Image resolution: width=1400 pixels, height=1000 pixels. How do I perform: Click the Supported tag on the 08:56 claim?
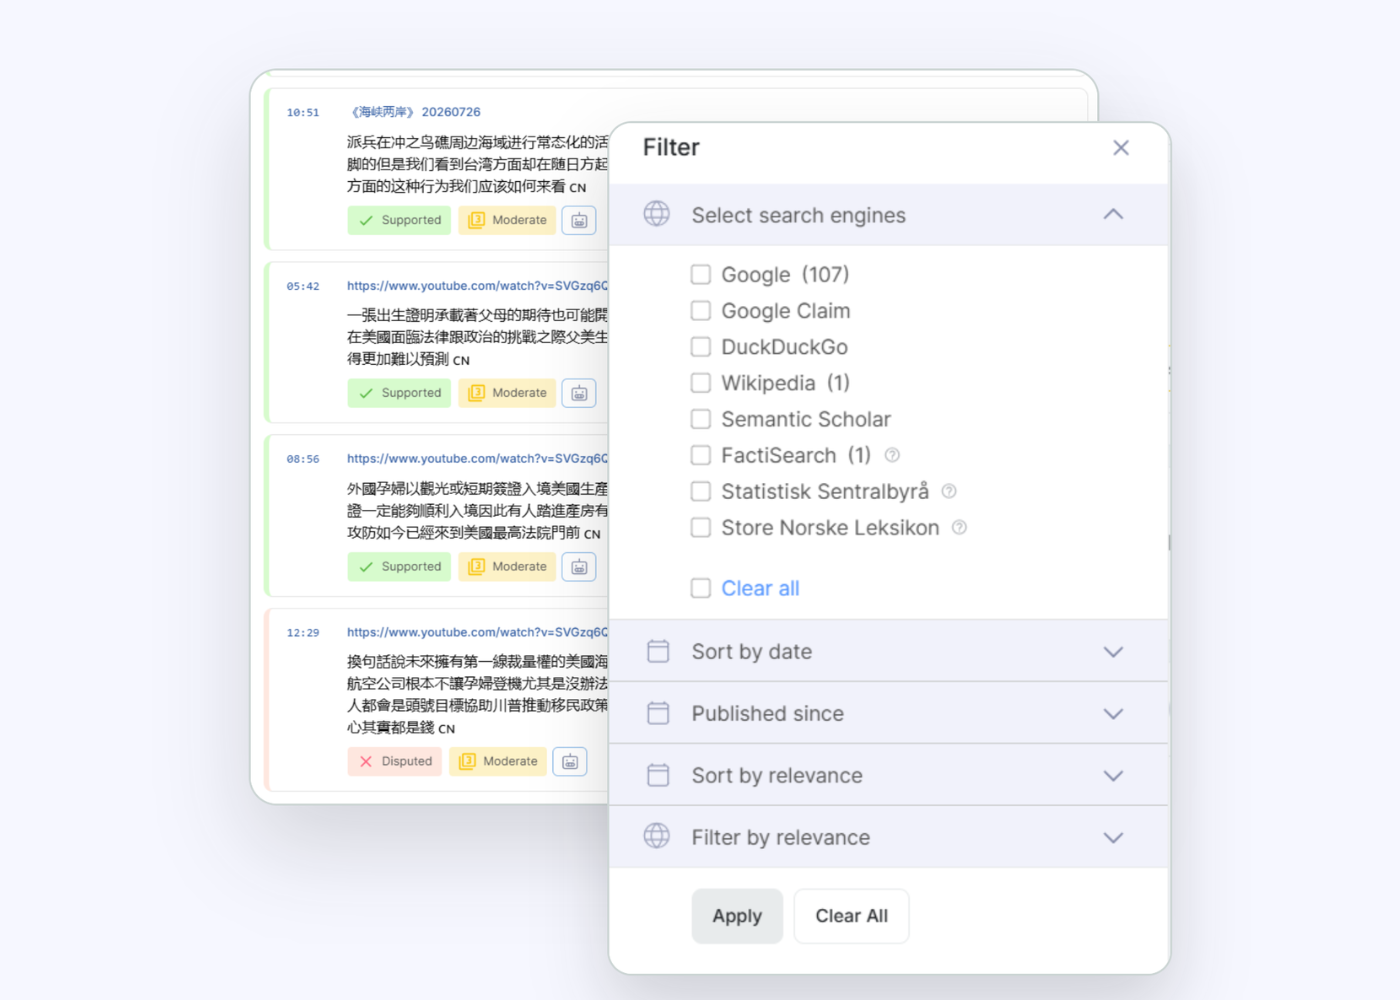click(399, 566)
